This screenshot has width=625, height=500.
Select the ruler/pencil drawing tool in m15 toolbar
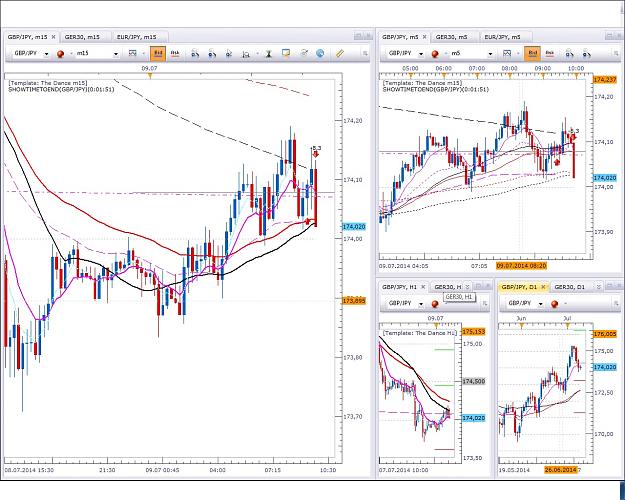[x=340, y=53]
